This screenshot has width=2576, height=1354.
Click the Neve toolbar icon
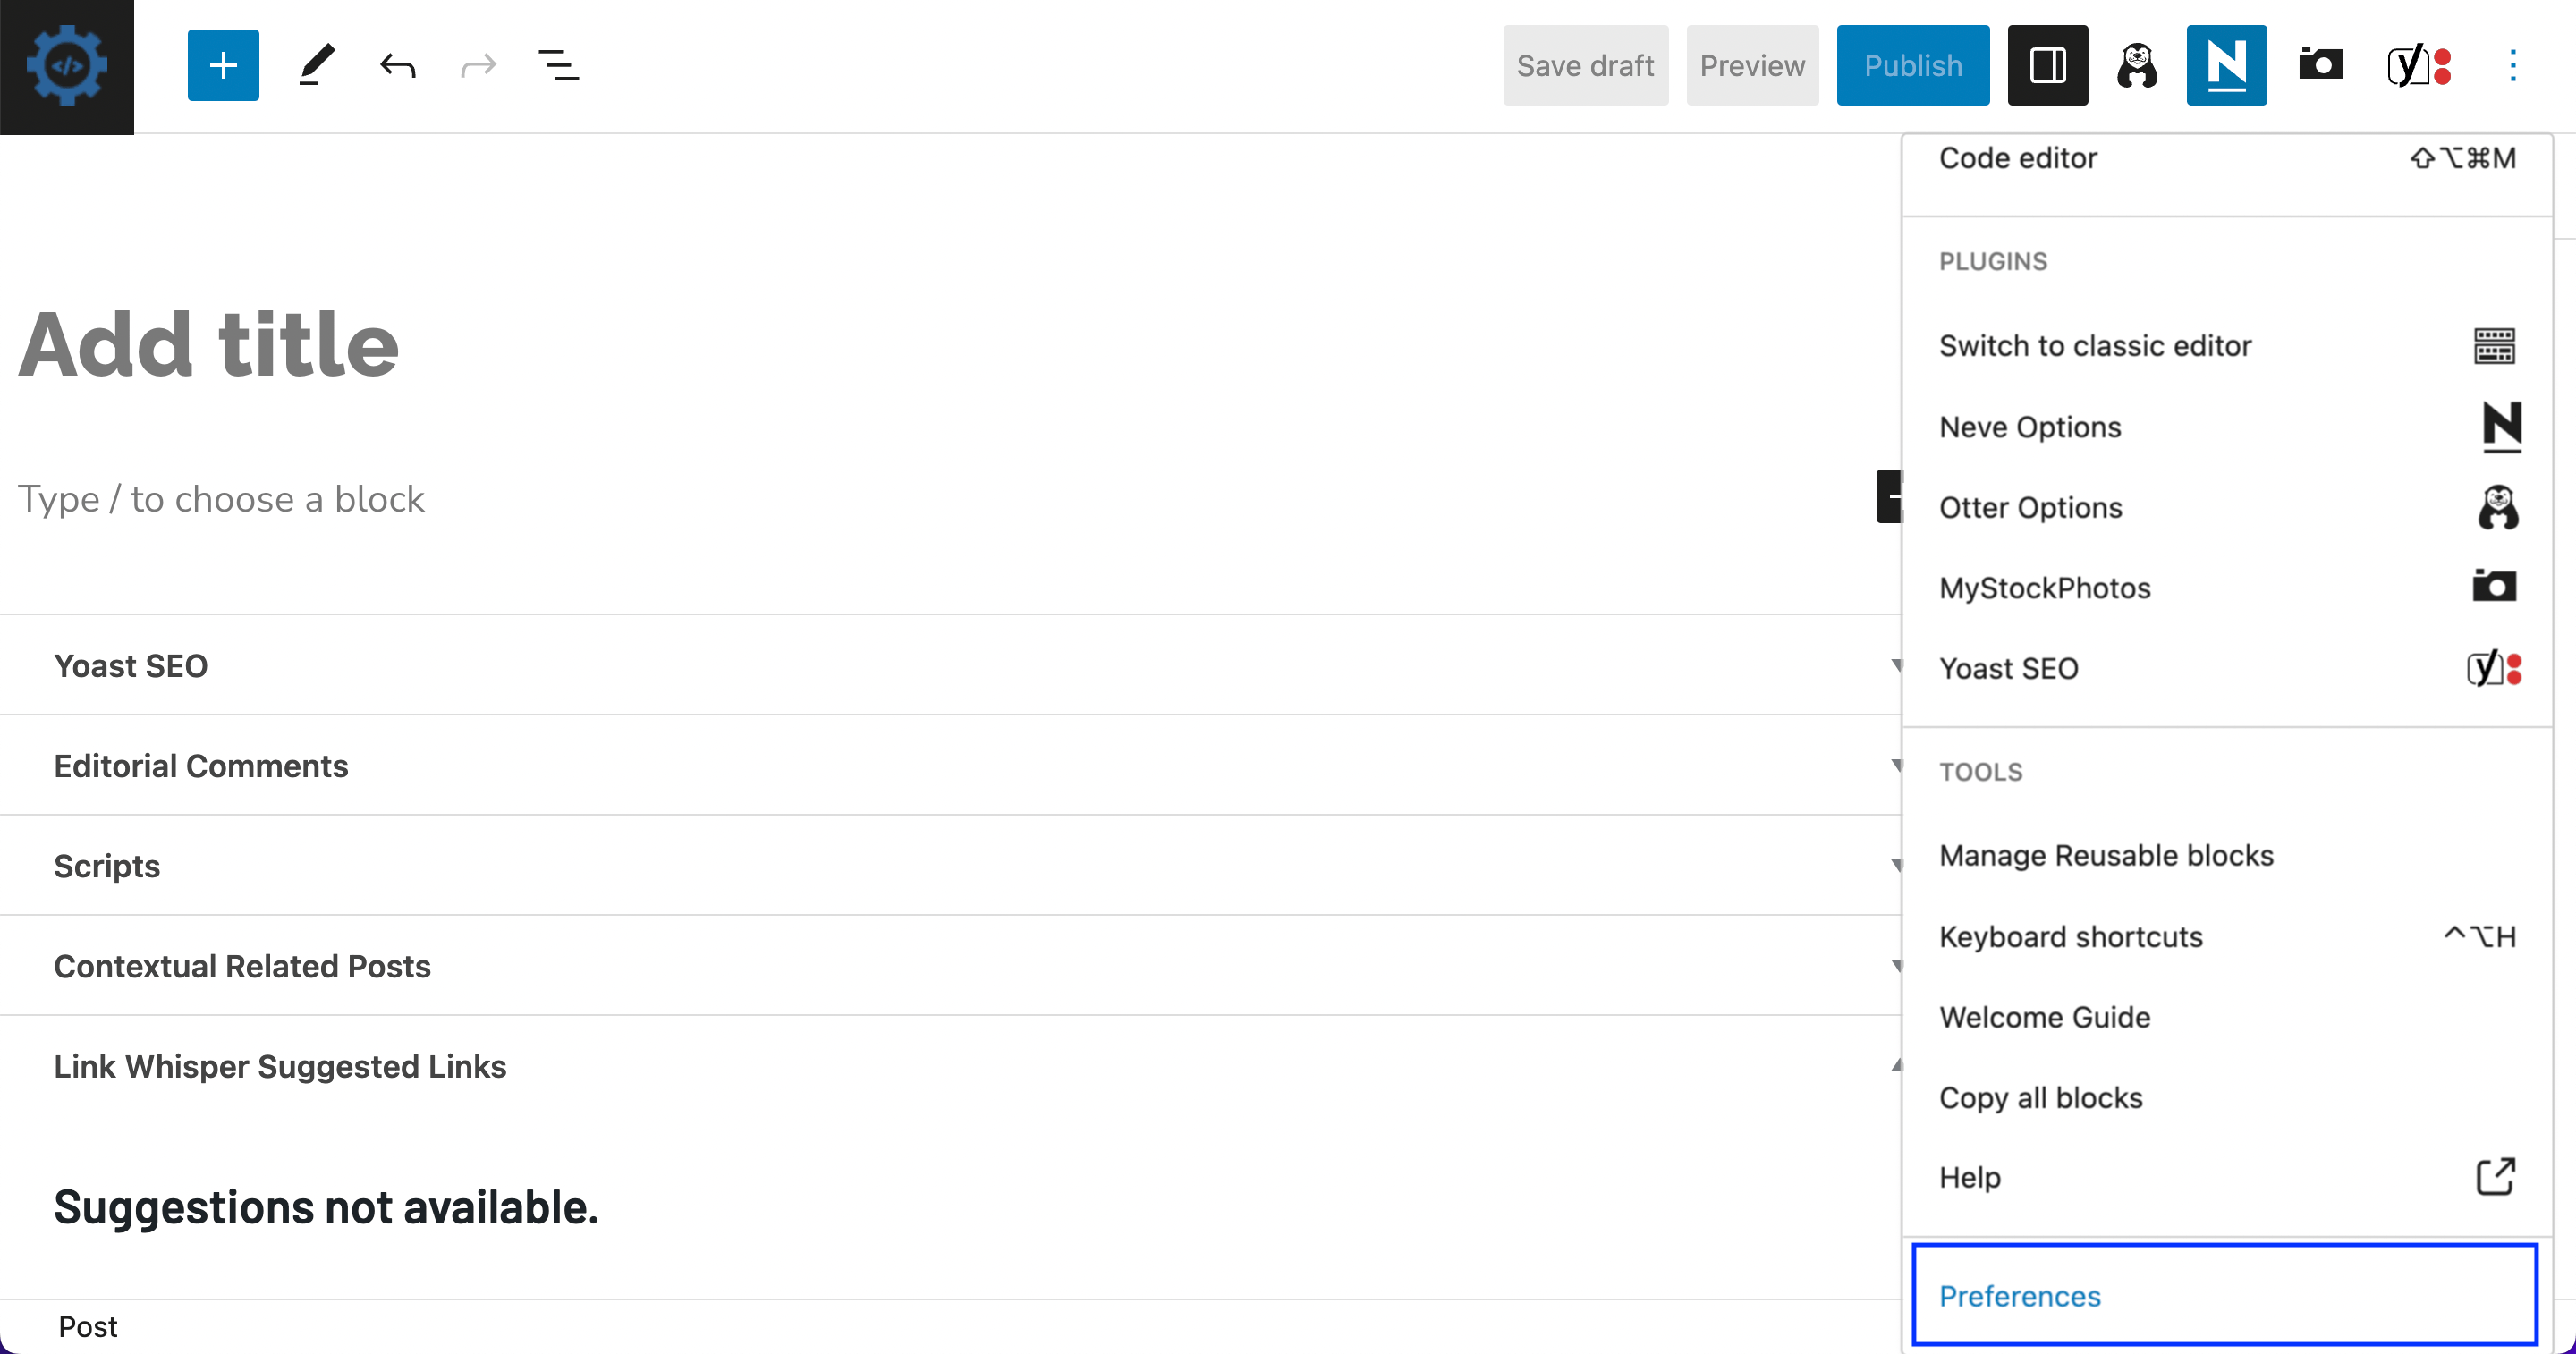pyautogui.click(x=2227, y=64)
